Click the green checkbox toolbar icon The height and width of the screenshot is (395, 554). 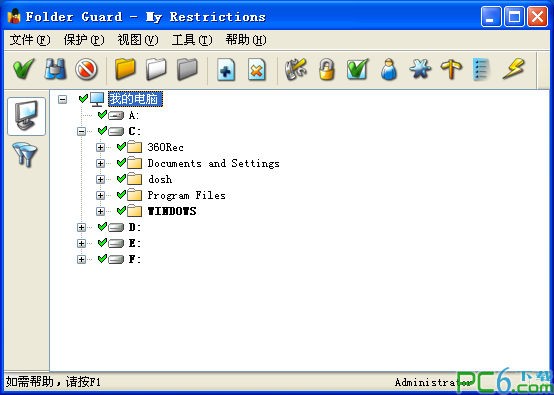(358, 69)
